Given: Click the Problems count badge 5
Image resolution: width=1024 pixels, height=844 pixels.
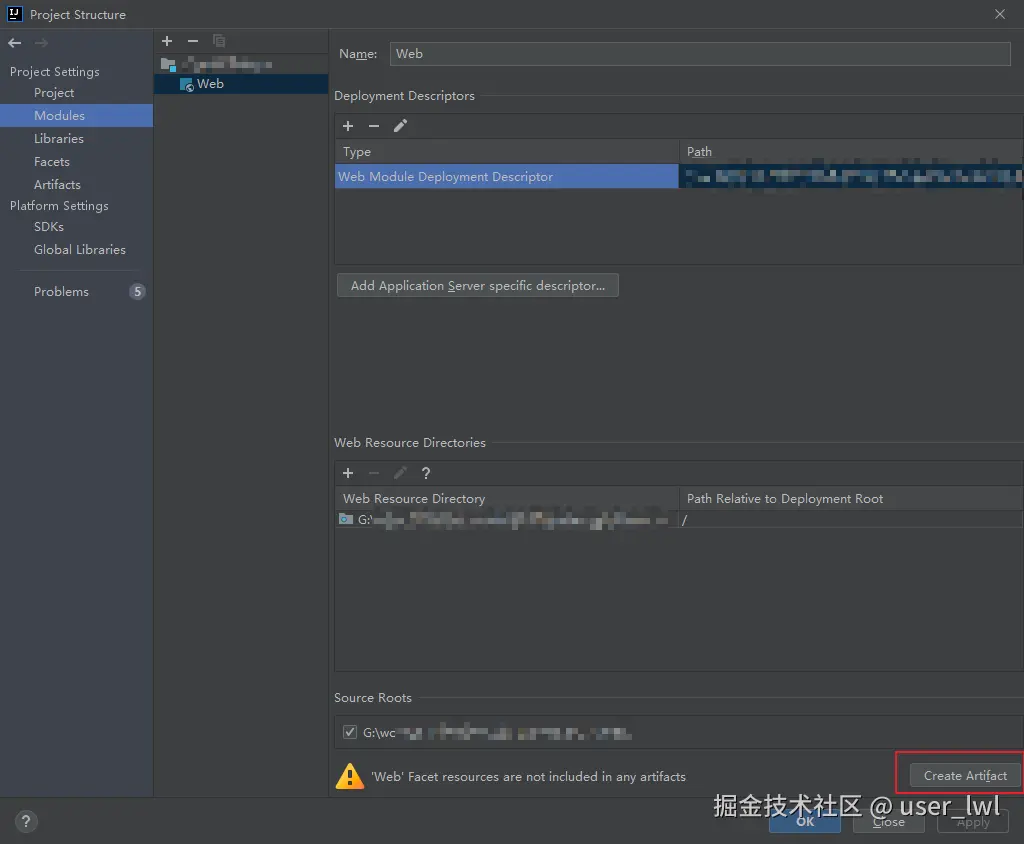Looking at the screenshot, I should click(x=137, y=291).
